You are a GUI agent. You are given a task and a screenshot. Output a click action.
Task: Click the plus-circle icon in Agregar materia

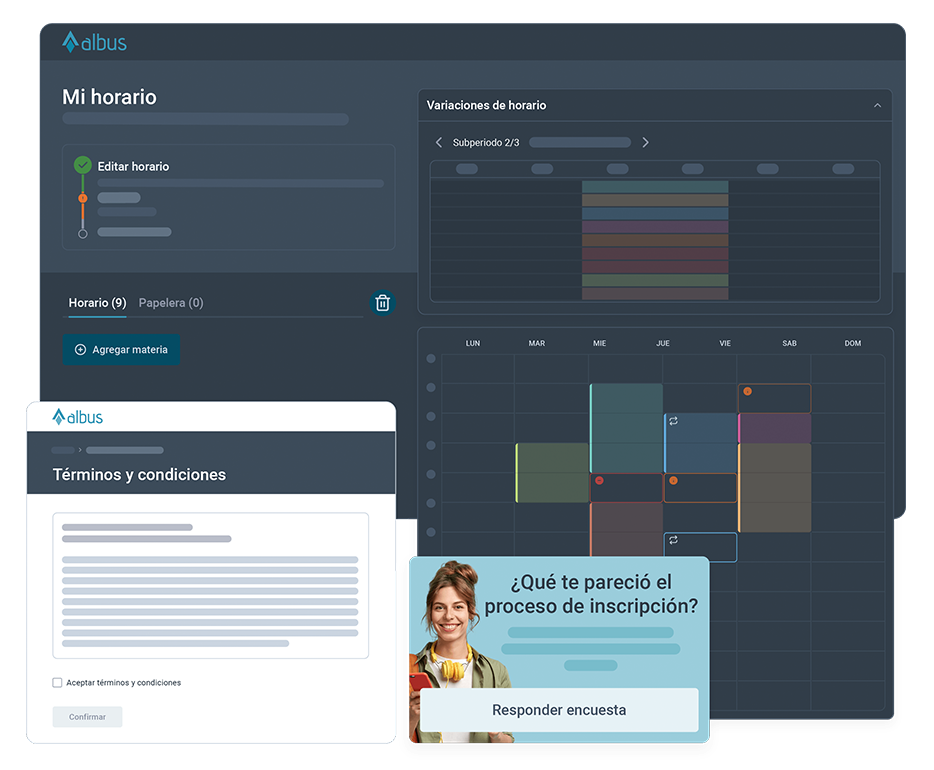pyautogui.click(x=80, y=350)
